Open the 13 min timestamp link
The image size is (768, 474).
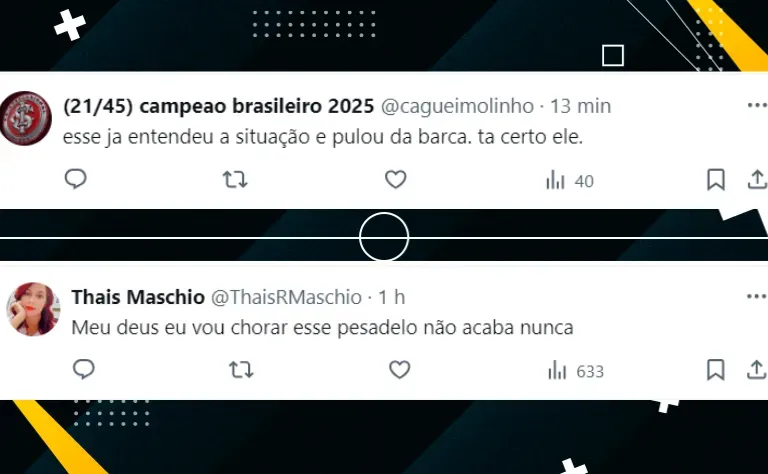pyautogui.click(x=581, y=106)
